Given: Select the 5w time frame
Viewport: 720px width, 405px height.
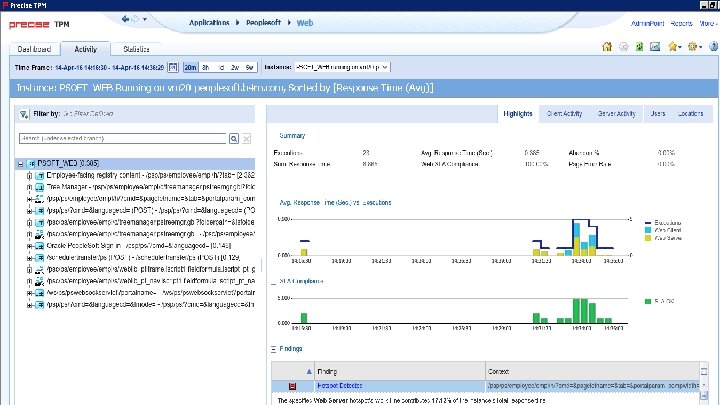Looking at the screenshot, I should pos(249,67).
